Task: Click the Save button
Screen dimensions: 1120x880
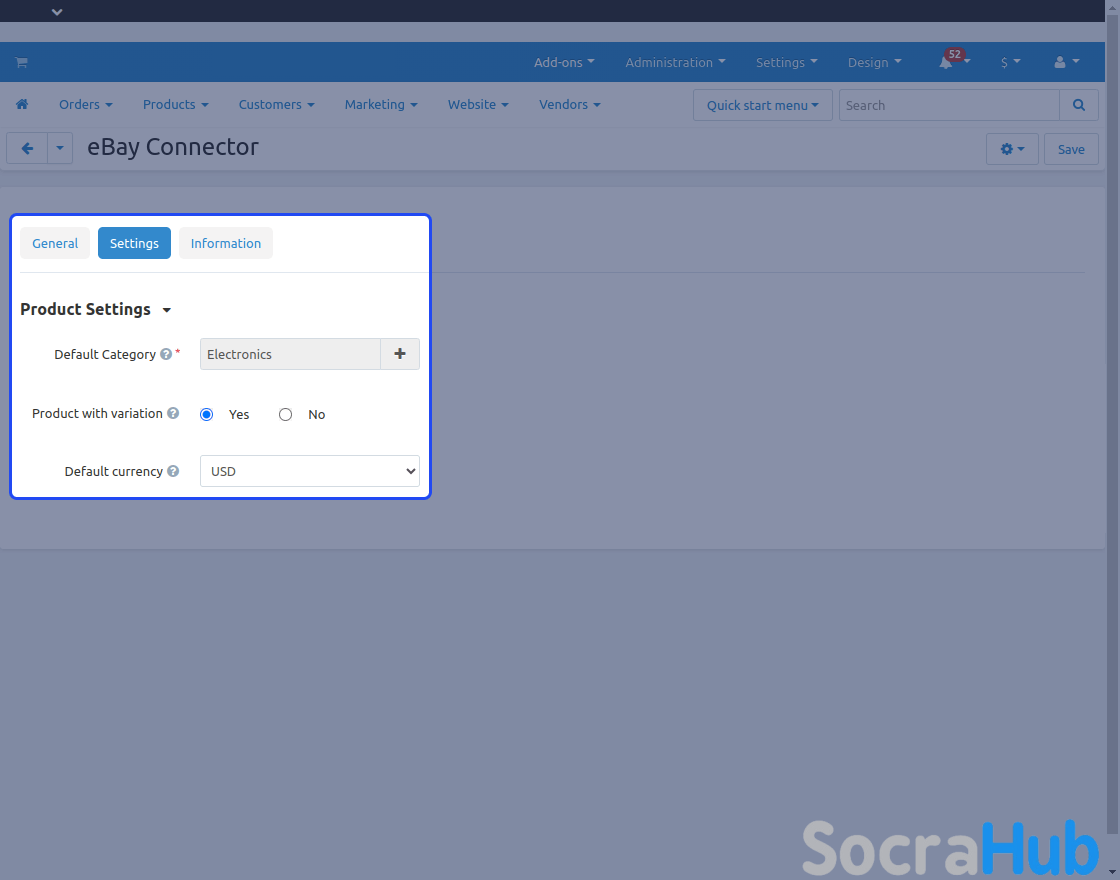Action: click(1071, 149)
